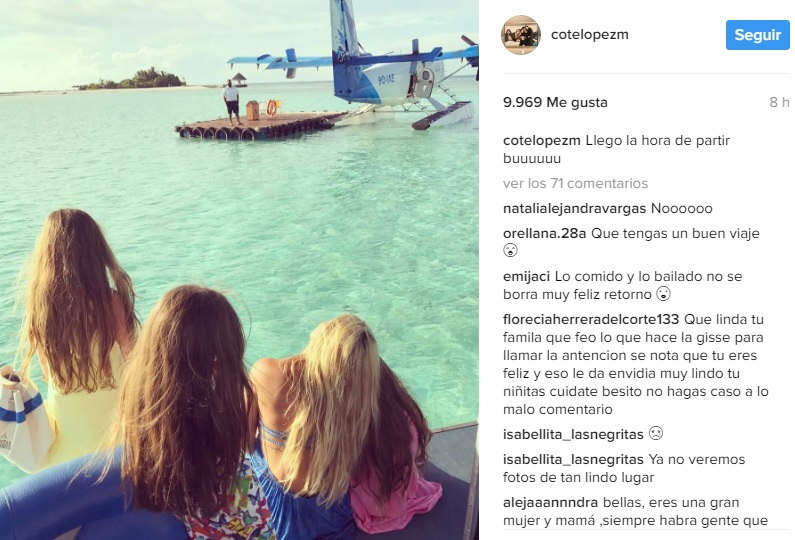
Task: Click the cotelopezm profile avatar
Action: tap(521, 34)
